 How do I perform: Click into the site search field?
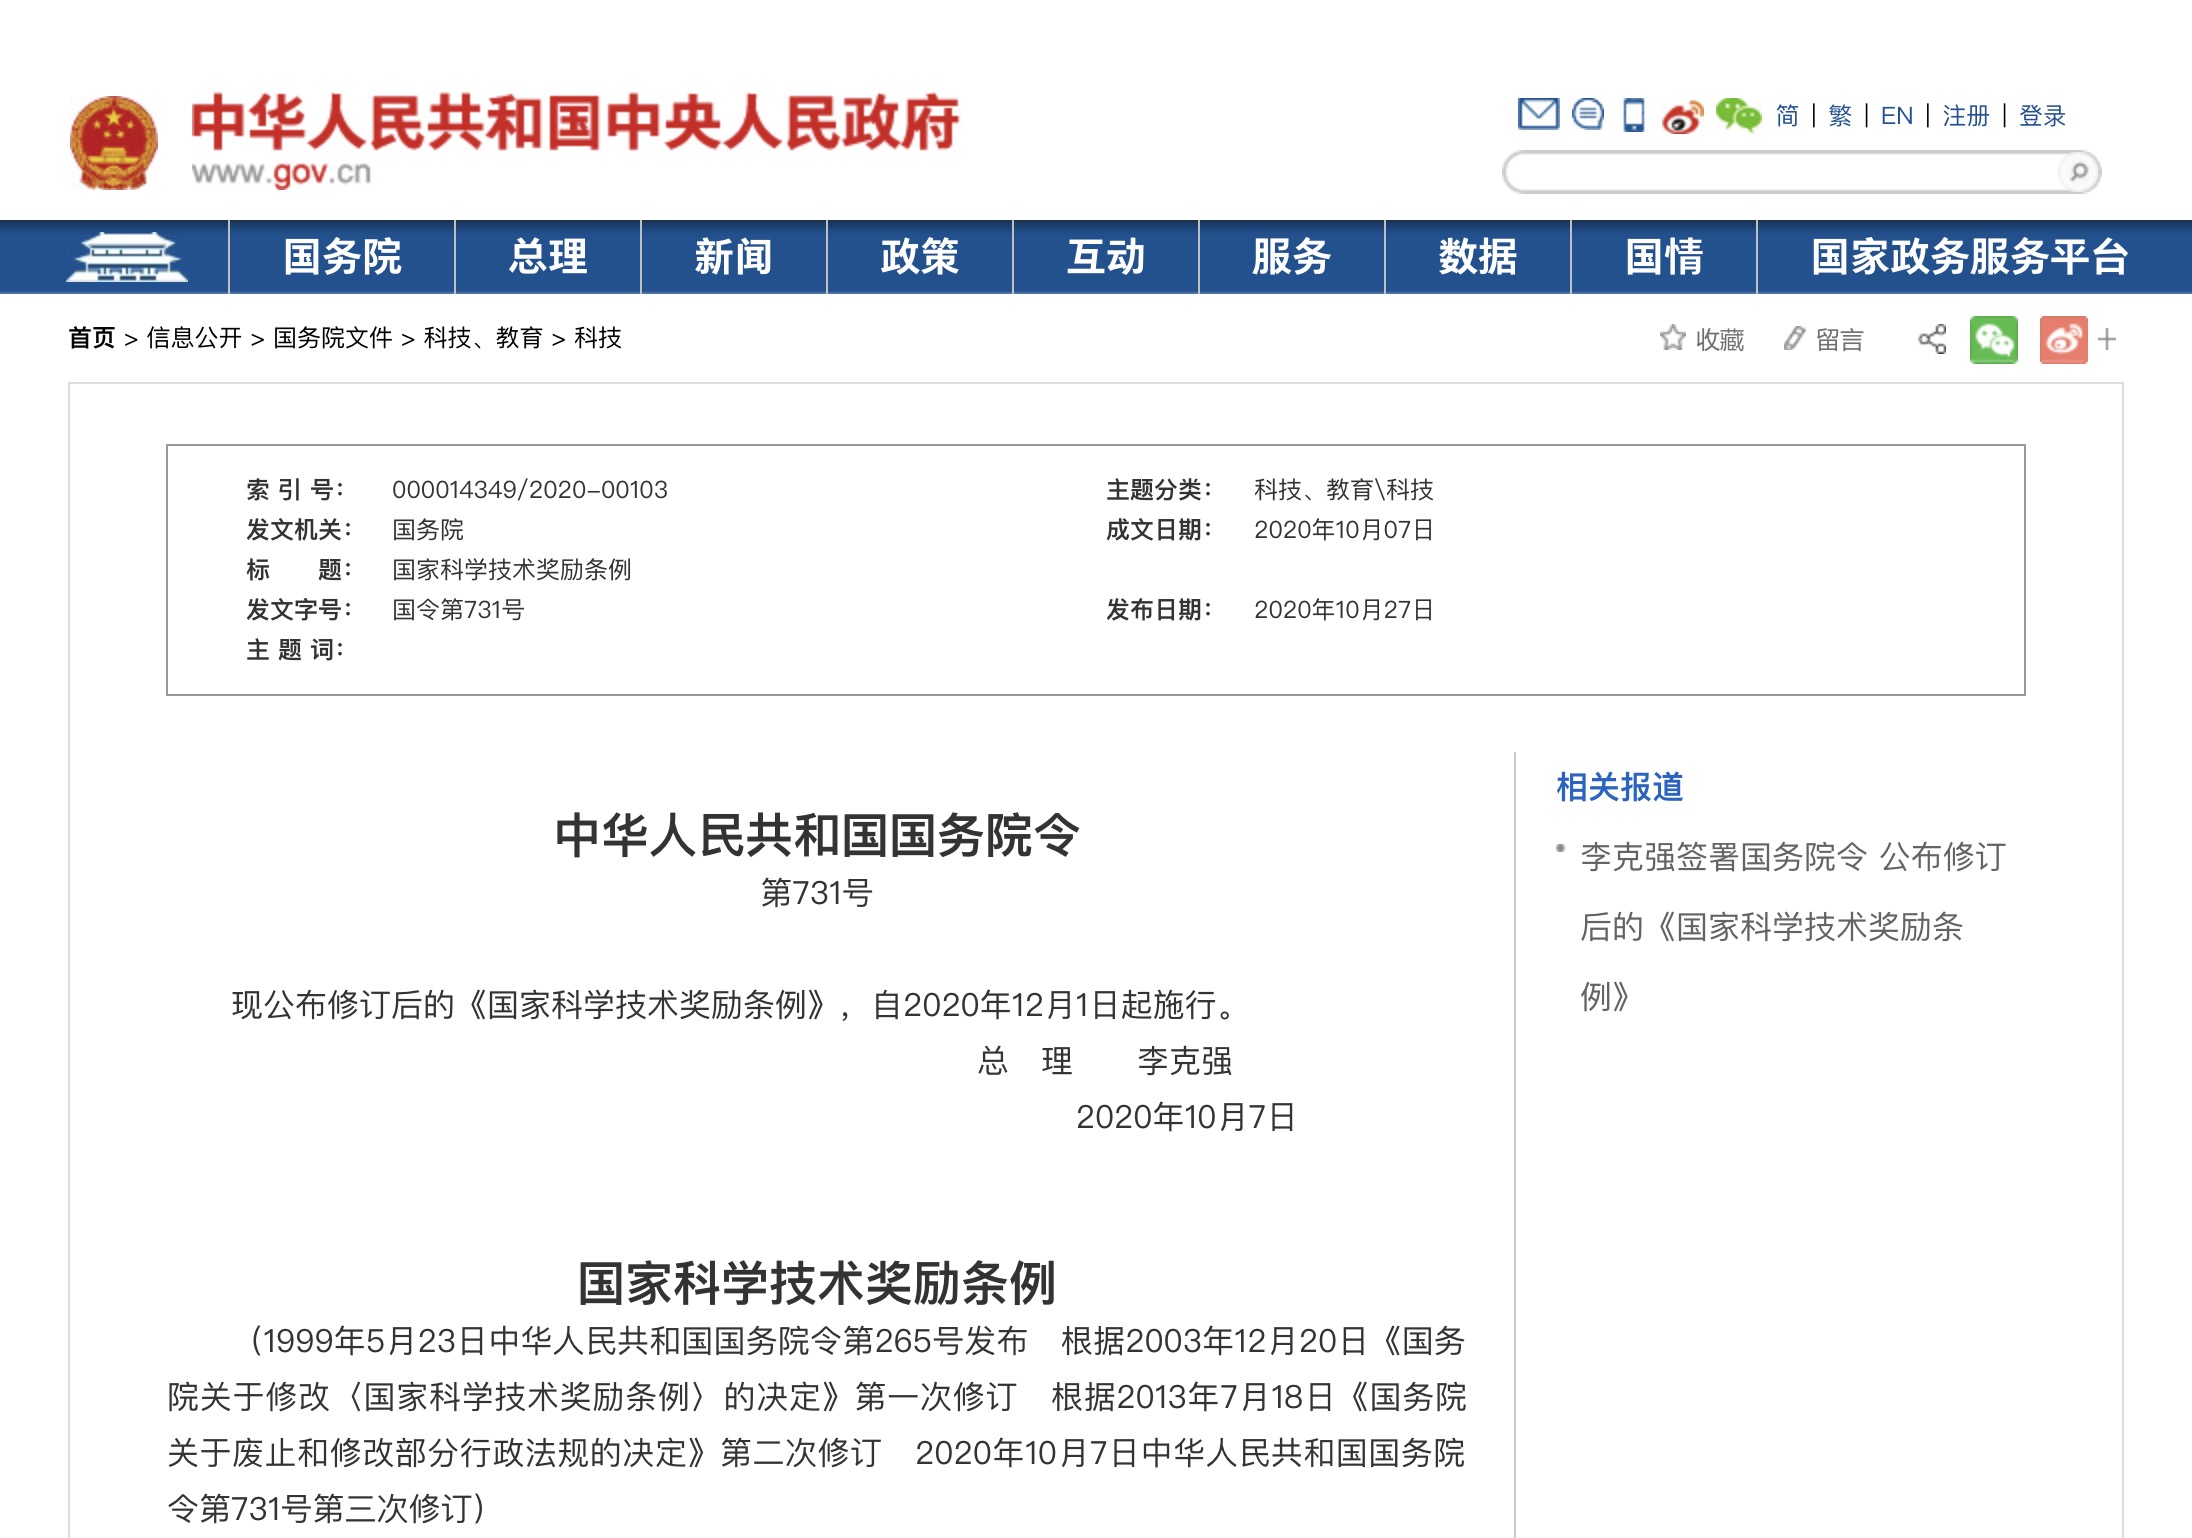pos(1780,172)
